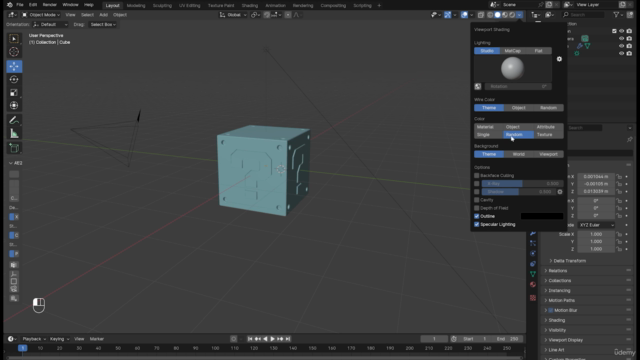Select the Select Box tool in toolbar

pos(14,39)
